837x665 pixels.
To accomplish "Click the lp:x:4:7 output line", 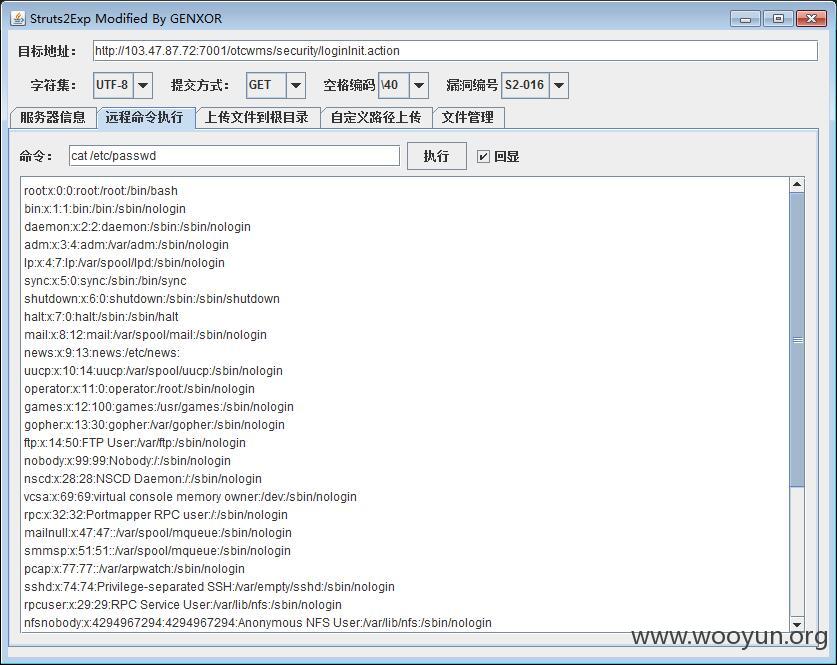I will pyautogui.click(x=124, y=263).
